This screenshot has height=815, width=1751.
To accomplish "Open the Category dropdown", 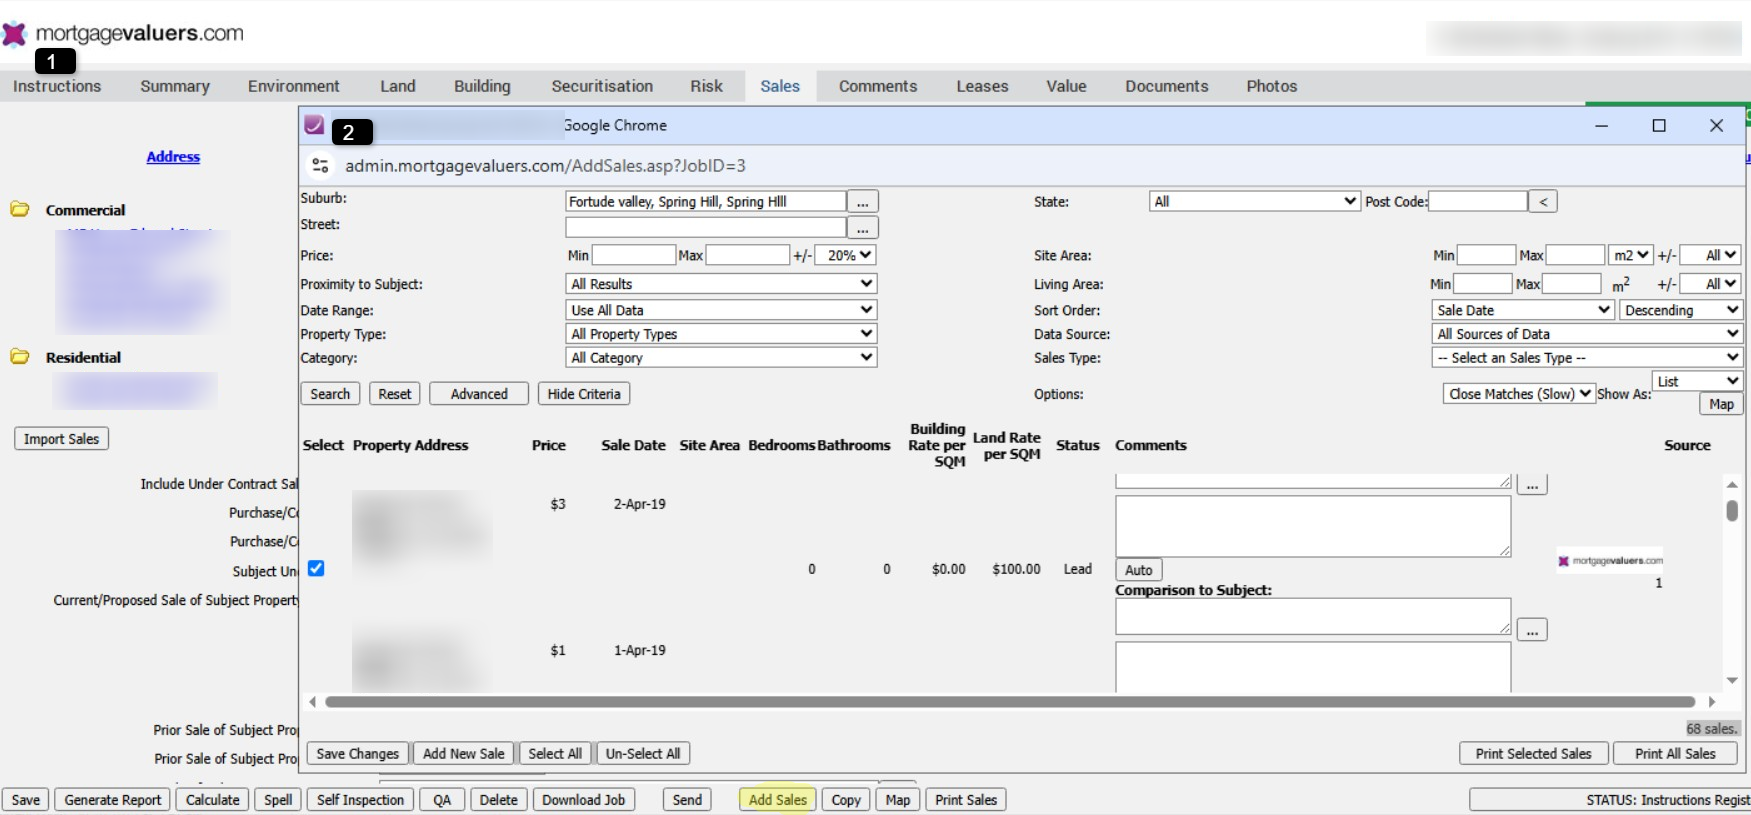I will tap(721, 358).
